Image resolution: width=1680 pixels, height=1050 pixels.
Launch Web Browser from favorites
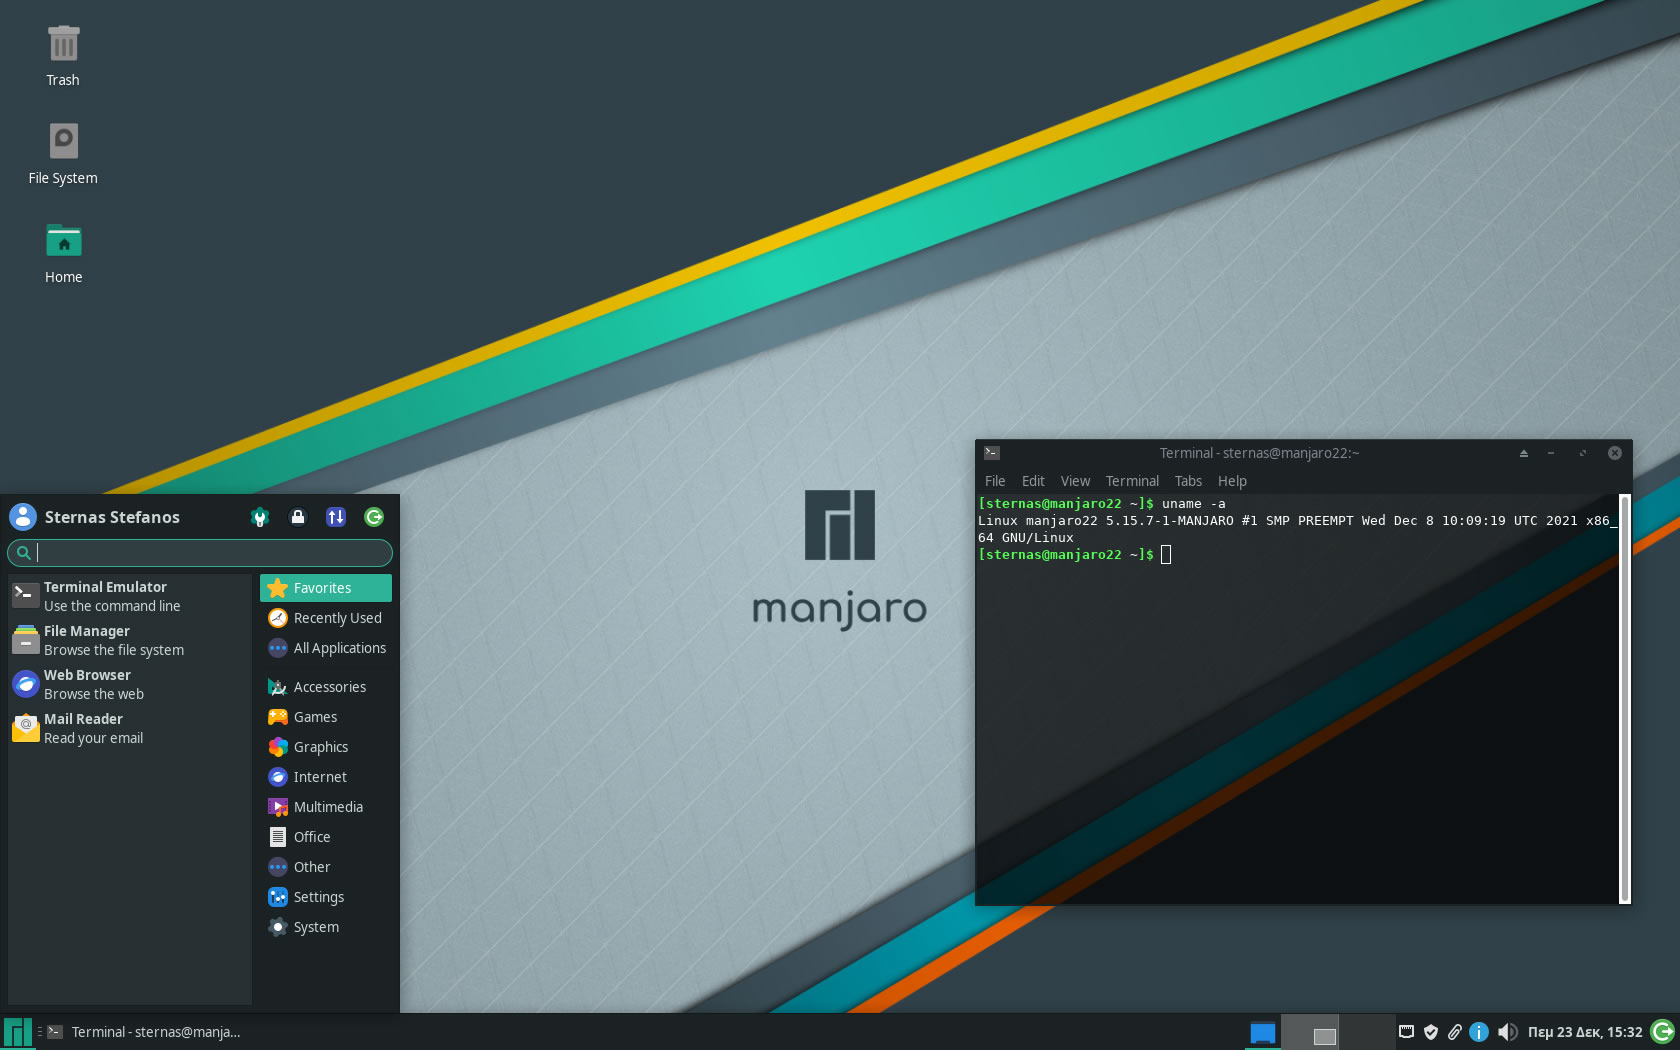(129, 684)
